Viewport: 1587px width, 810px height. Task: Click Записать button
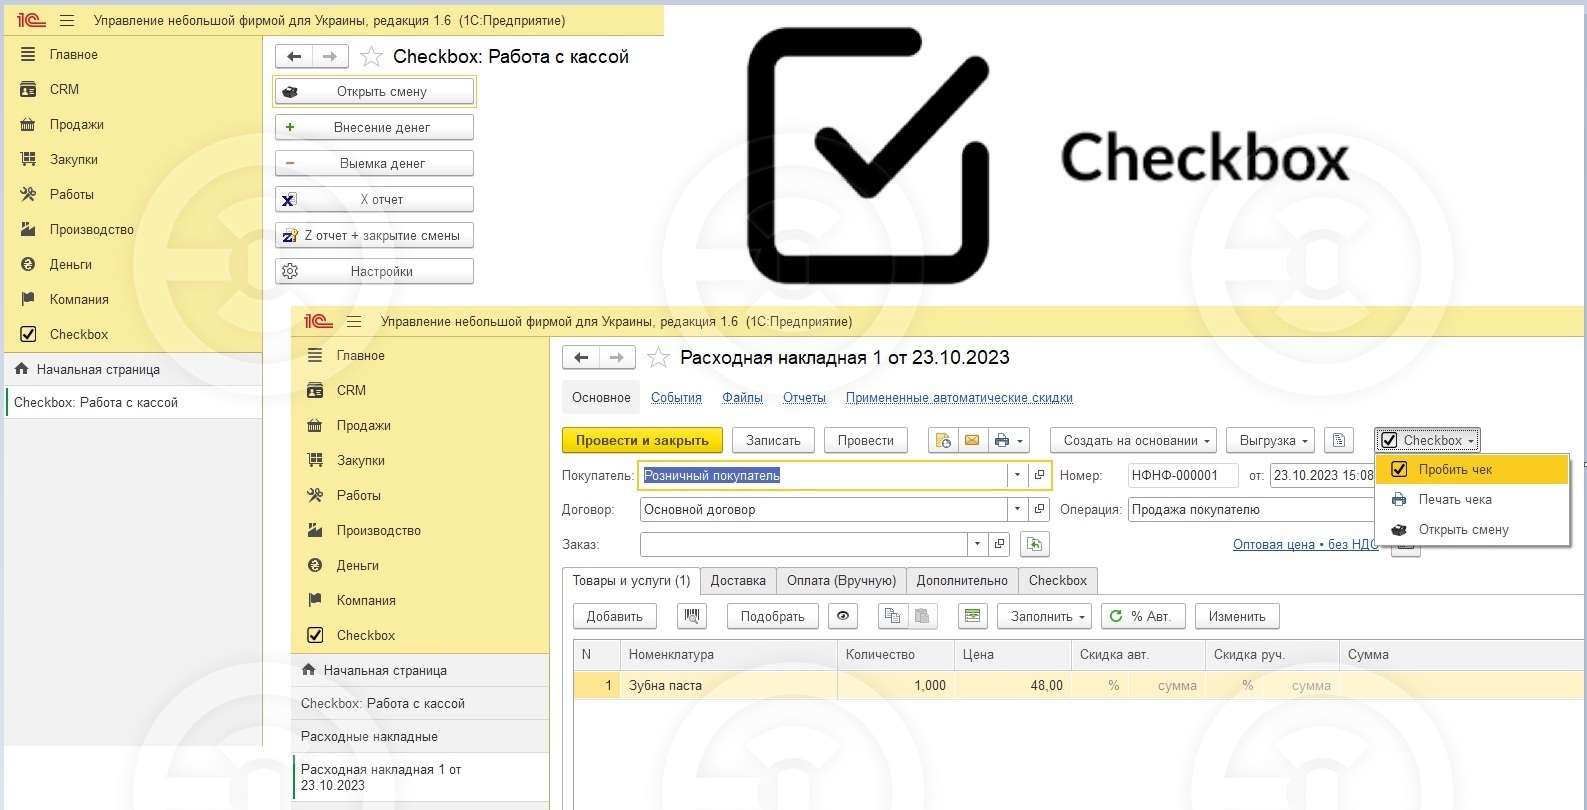[x=773, y=440]
